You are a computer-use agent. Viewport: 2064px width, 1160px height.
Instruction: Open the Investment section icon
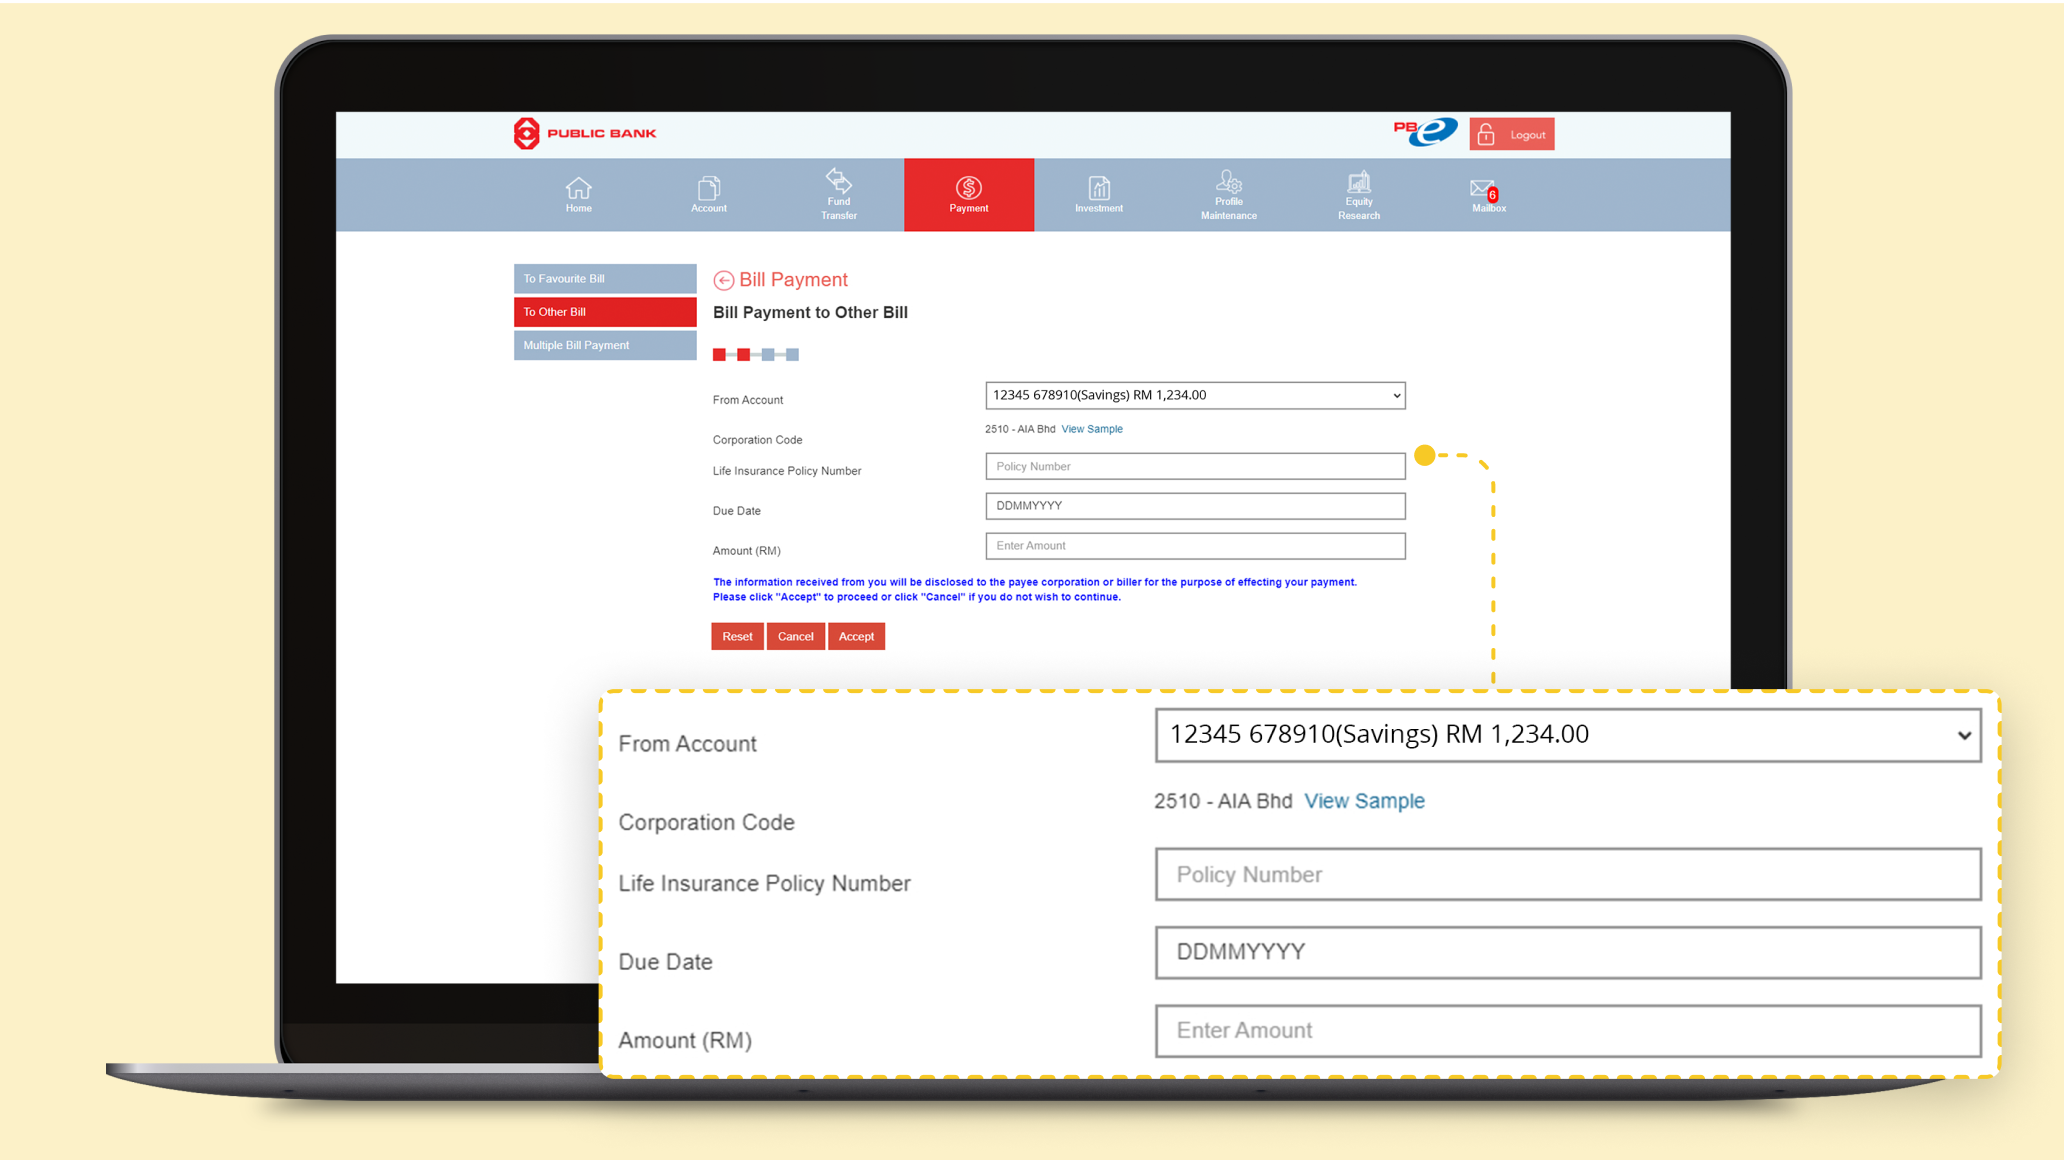tap(1098, 194)
